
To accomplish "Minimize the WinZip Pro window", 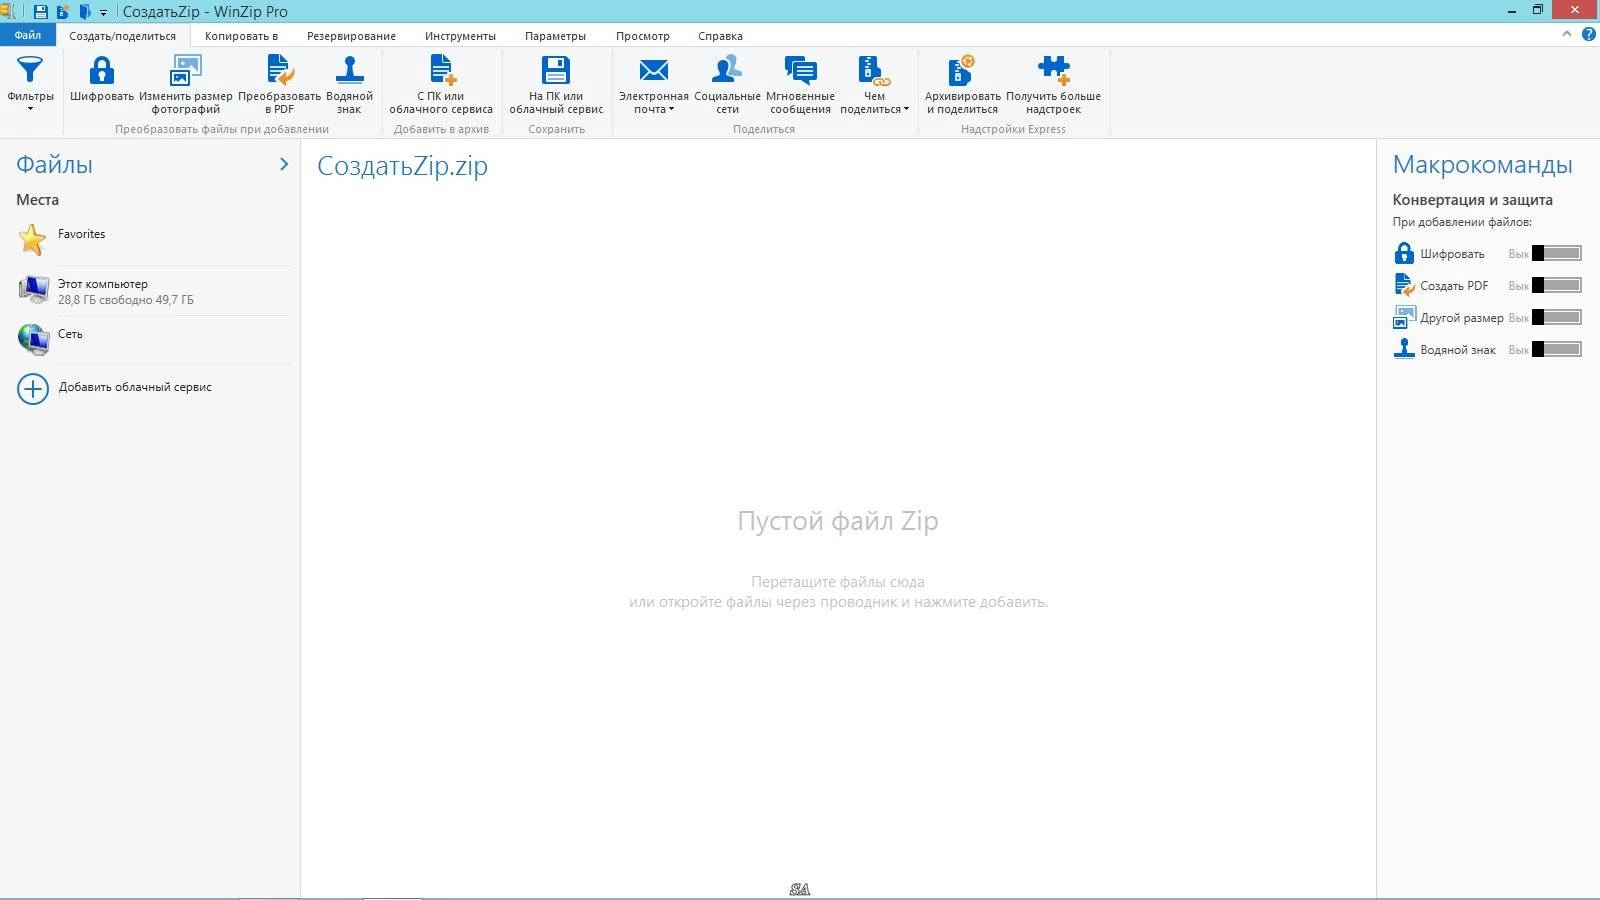I will pyautogui.click(x=1511, y=10).
